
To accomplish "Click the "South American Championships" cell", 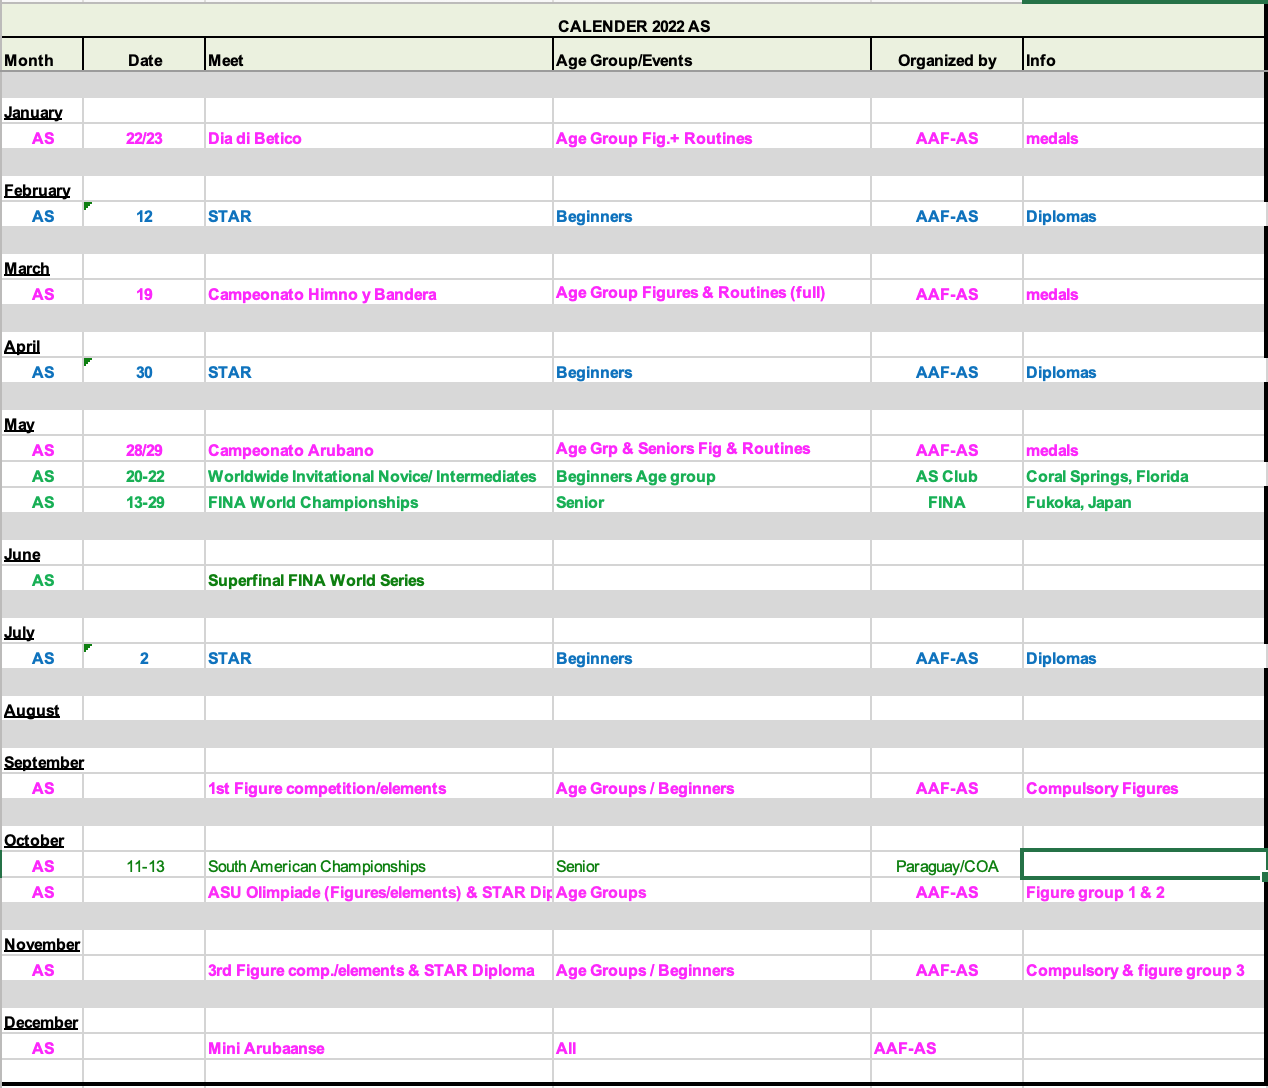I will pyautogui.click(x=317, y=866).
